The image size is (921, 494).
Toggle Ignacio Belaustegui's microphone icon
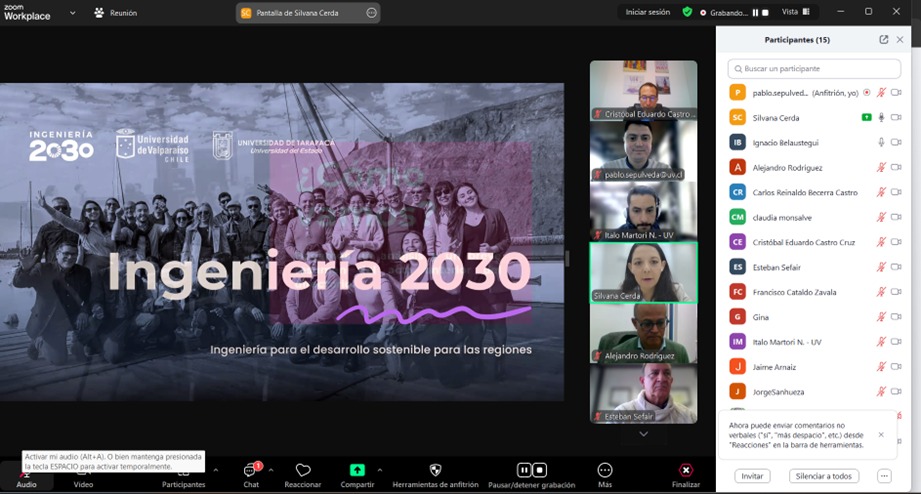pyautogui.click(x=881, y=142)
